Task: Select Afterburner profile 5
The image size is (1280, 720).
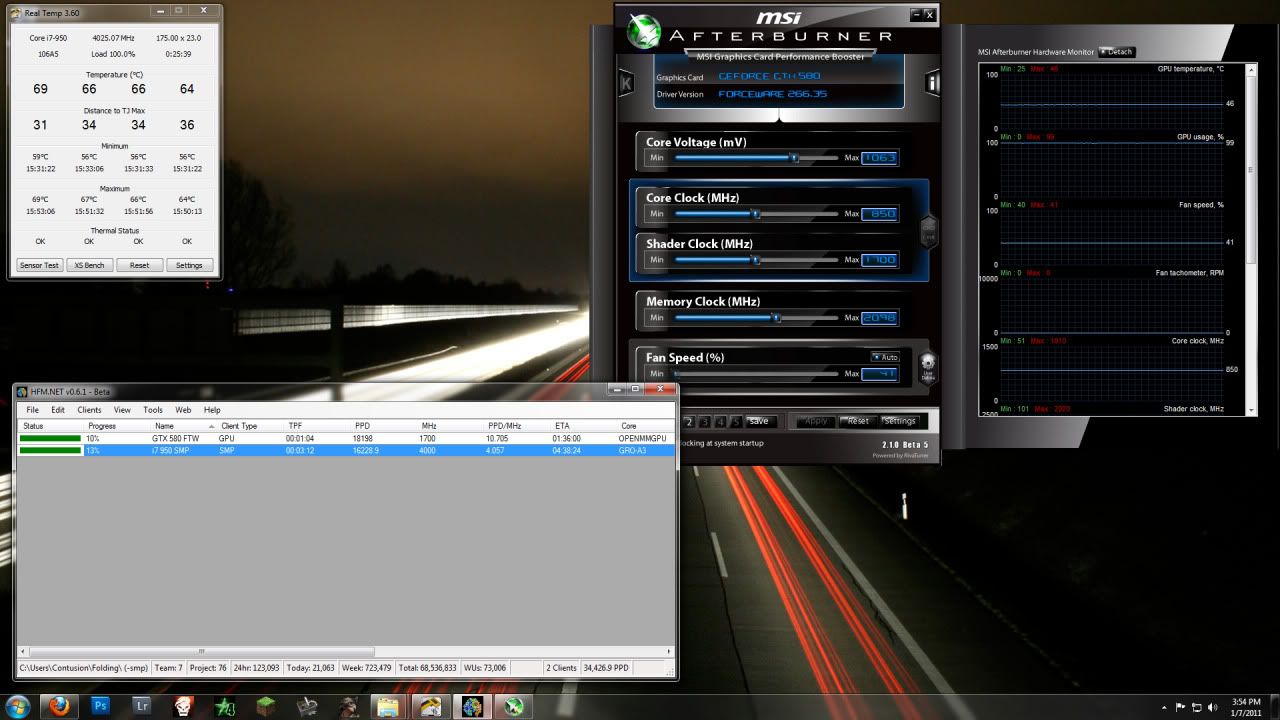Action: (x=736, y=421)
